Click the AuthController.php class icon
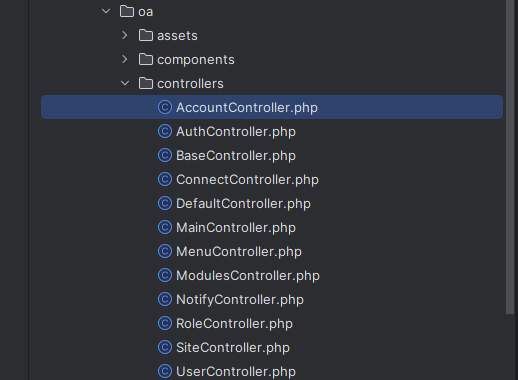518x380 pixels. coord(165,131)
